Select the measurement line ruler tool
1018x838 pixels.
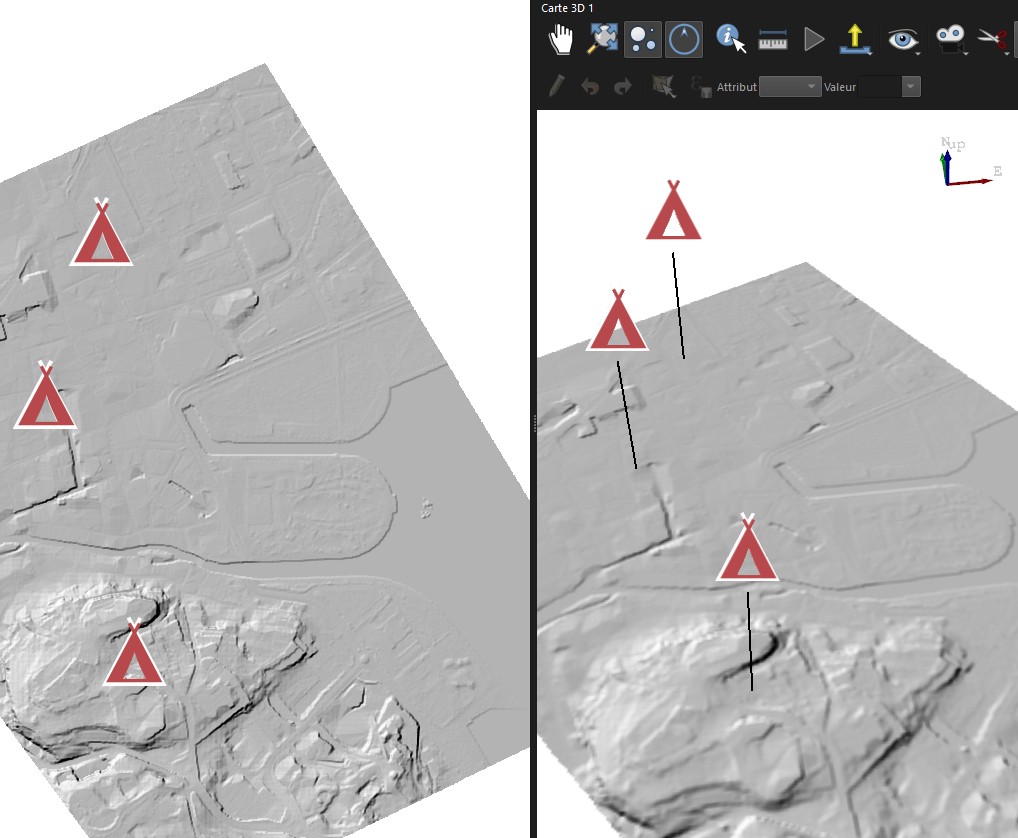tap(773, 41)
